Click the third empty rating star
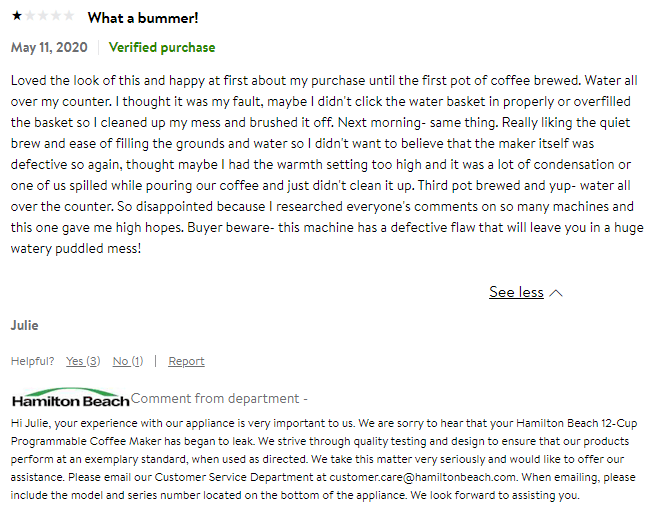Screen dimensions: 672x514 click(x=42, y=17)
